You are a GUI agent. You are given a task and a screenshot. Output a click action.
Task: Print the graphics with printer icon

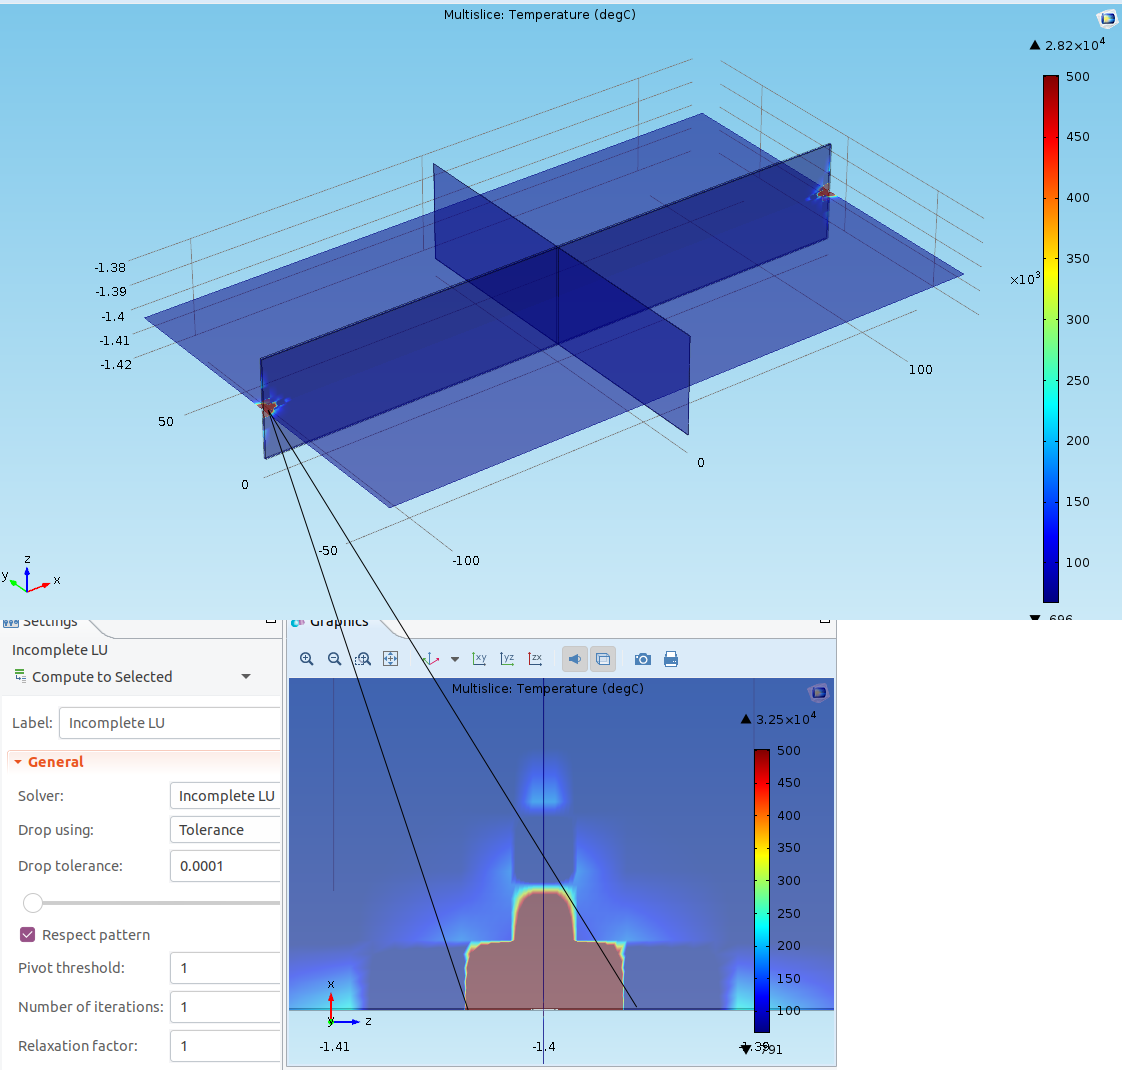[671, 659]
